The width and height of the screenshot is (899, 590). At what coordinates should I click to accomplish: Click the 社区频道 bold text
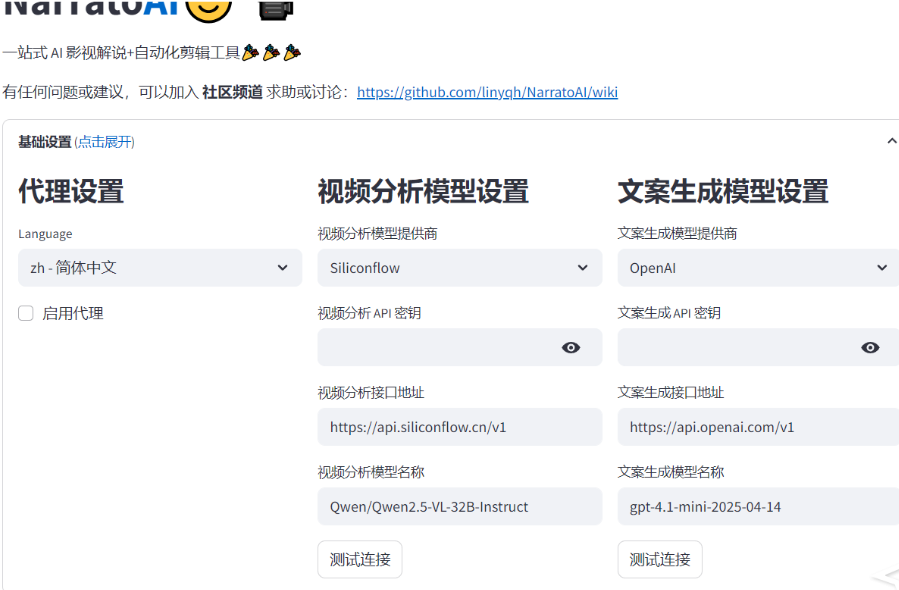point(232,92)
